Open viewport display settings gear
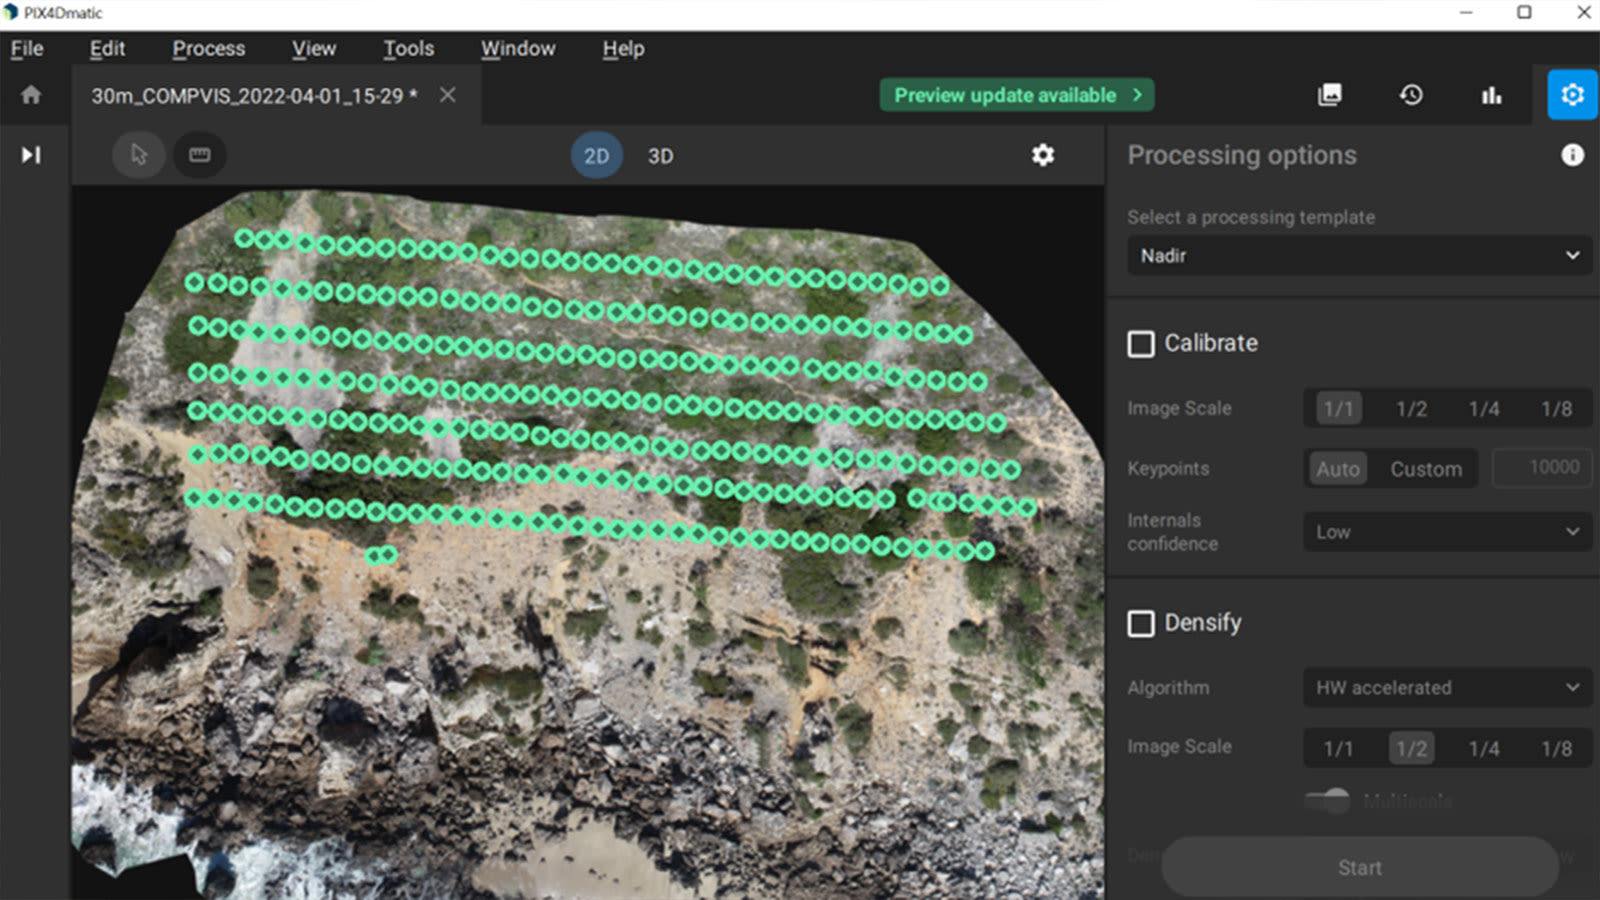This screenshot has height=900, width=1600. click(x=1042, y=155)
